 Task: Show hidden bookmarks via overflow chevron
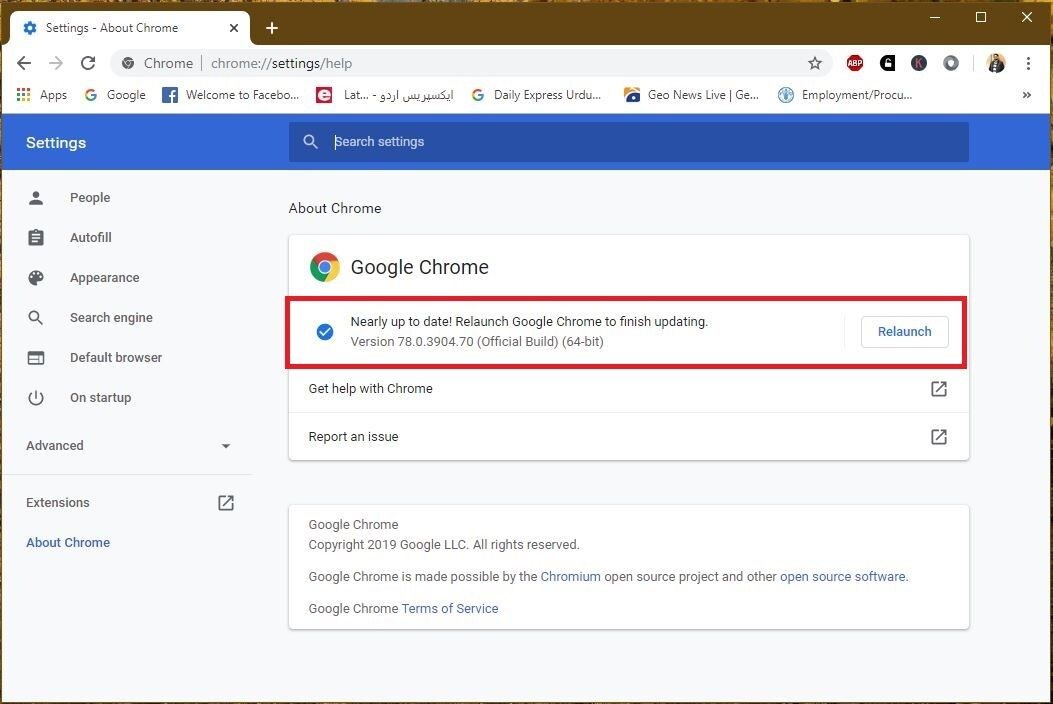pyautogui.click(x=1026, y=95)
